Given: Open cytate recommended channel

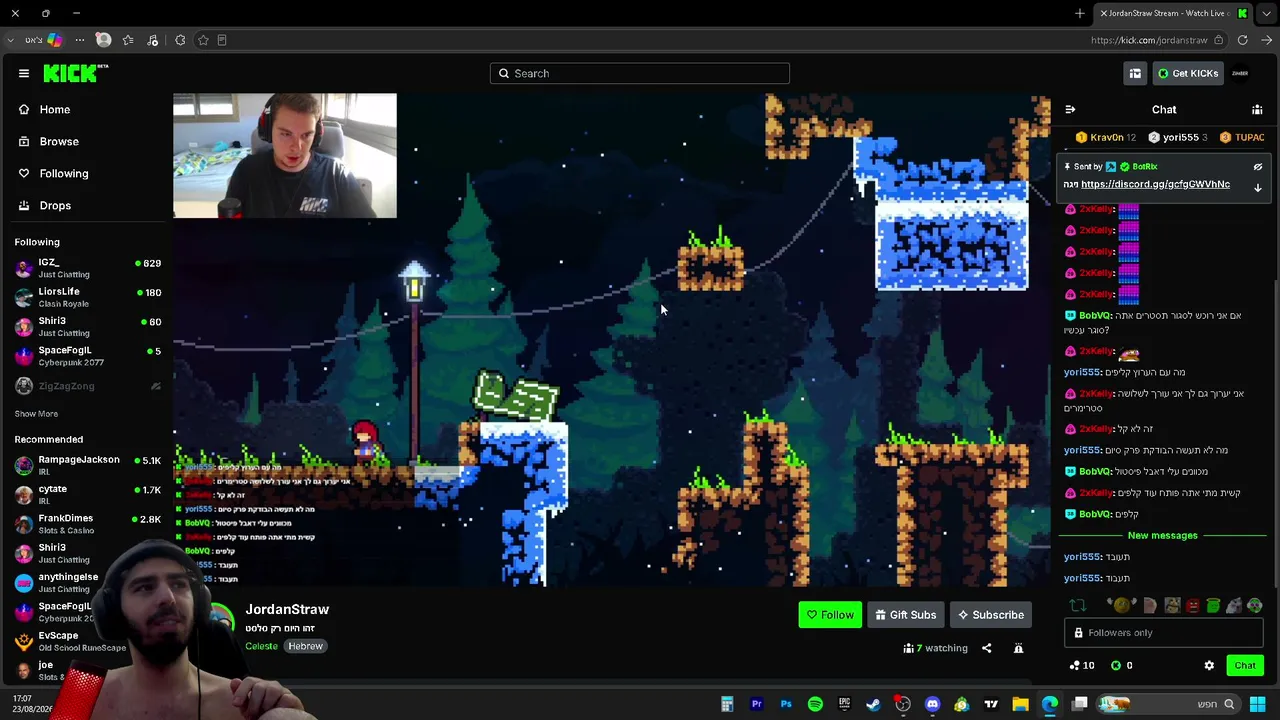Looking at the screenshot, I should pyautogui.click(x=86, y=494).
